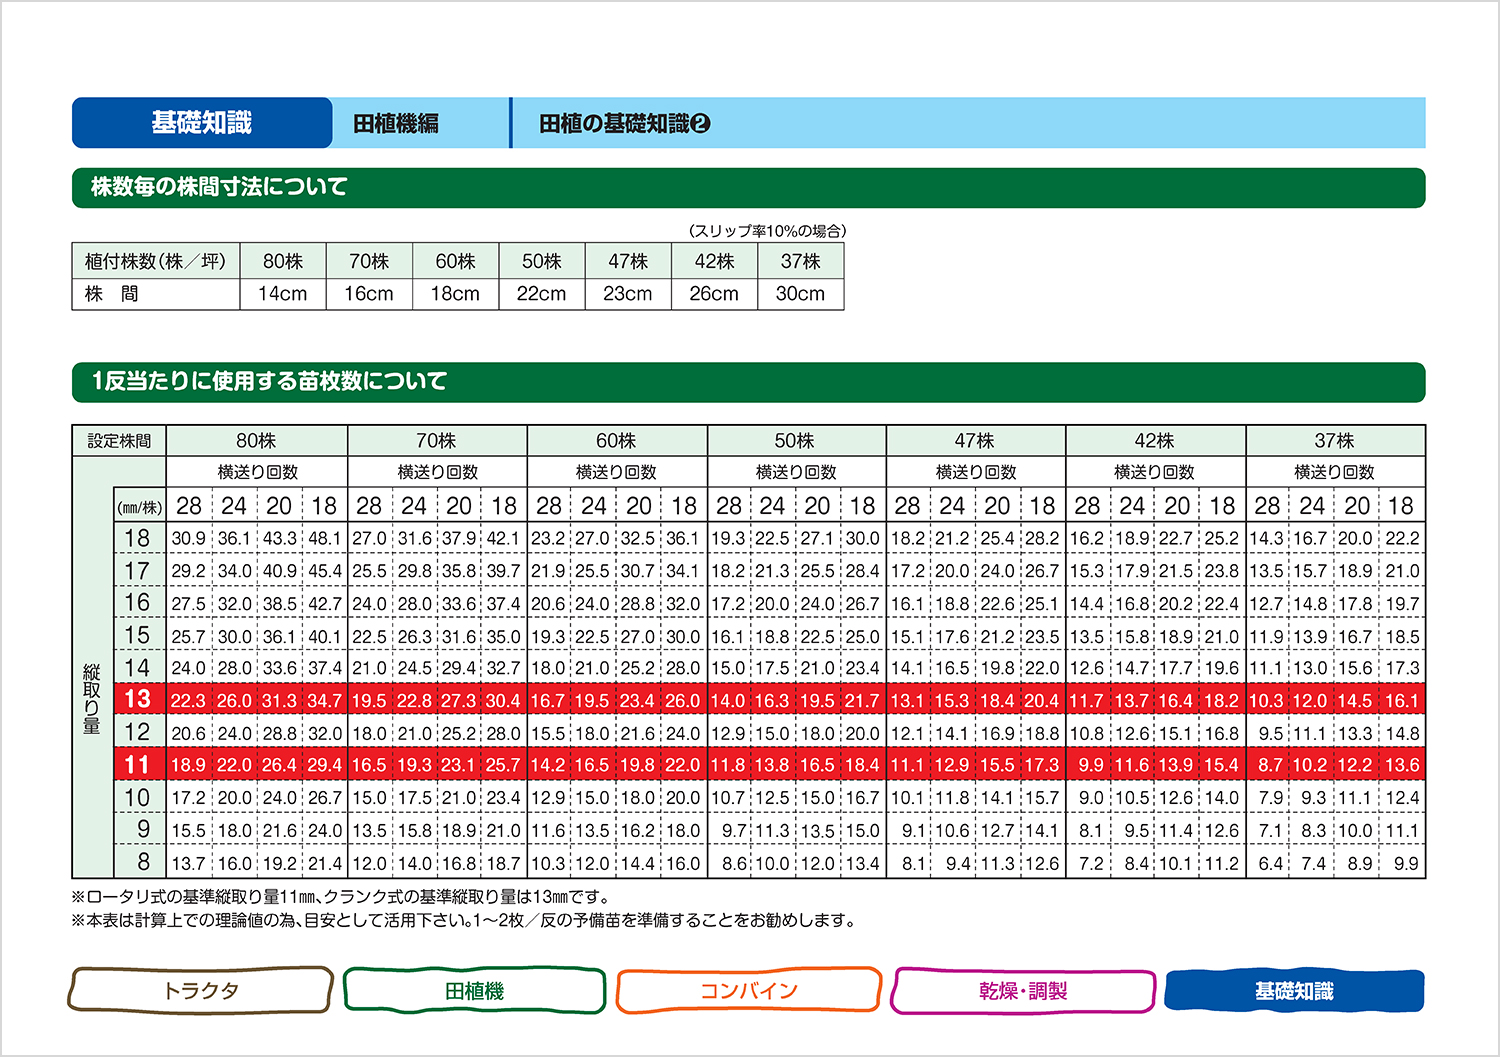The height and width of the screenshot is (1061, 1500).
Task: Click the vertical 縦取り量 label
Action: click(92, 698)
